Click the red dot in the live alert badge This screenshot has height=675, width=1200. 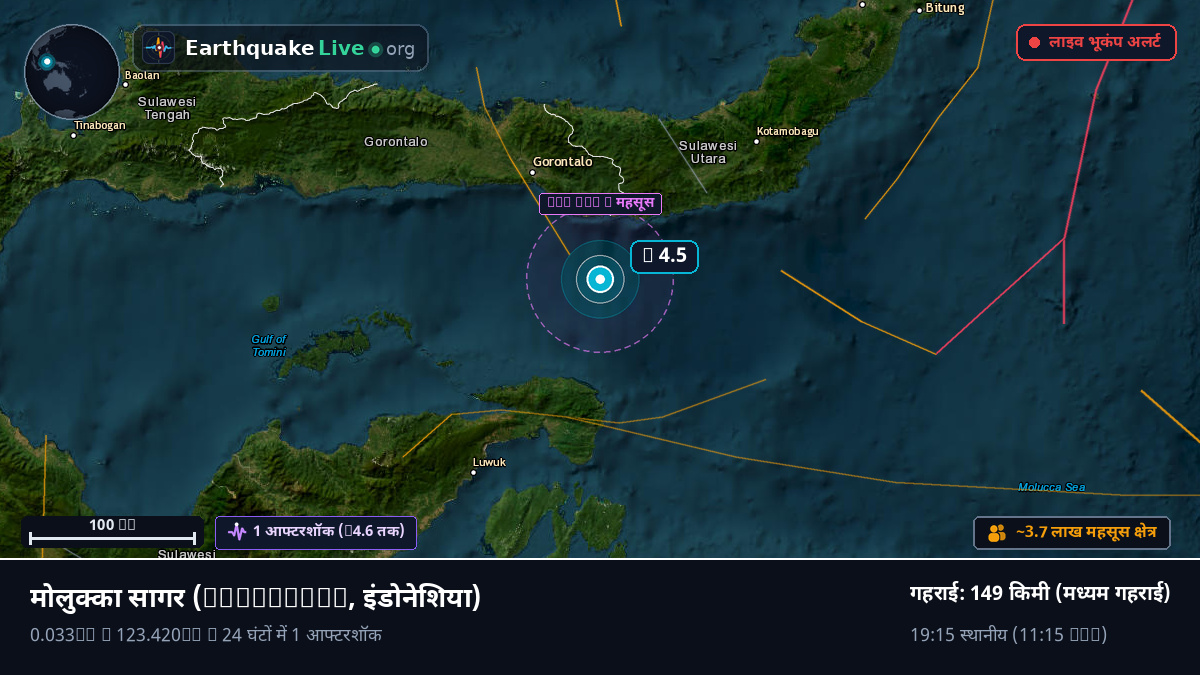click(1034, 43)
